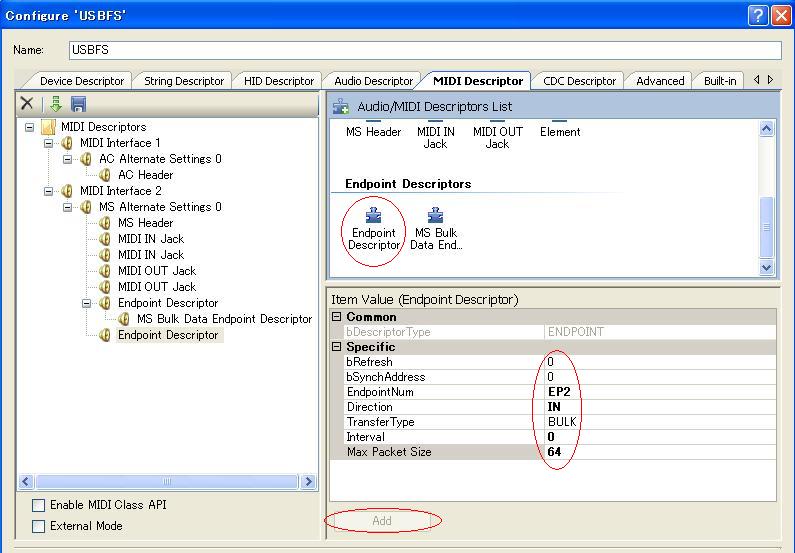Click the tree horizontal scrollbar thumb

(x=167, y=482)
